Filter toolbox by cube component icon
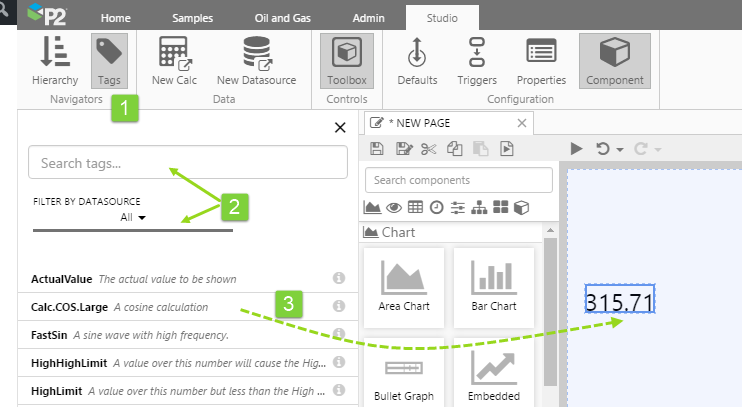The height and width of the screenshot is (407, 742). click(x=521, y=207)
